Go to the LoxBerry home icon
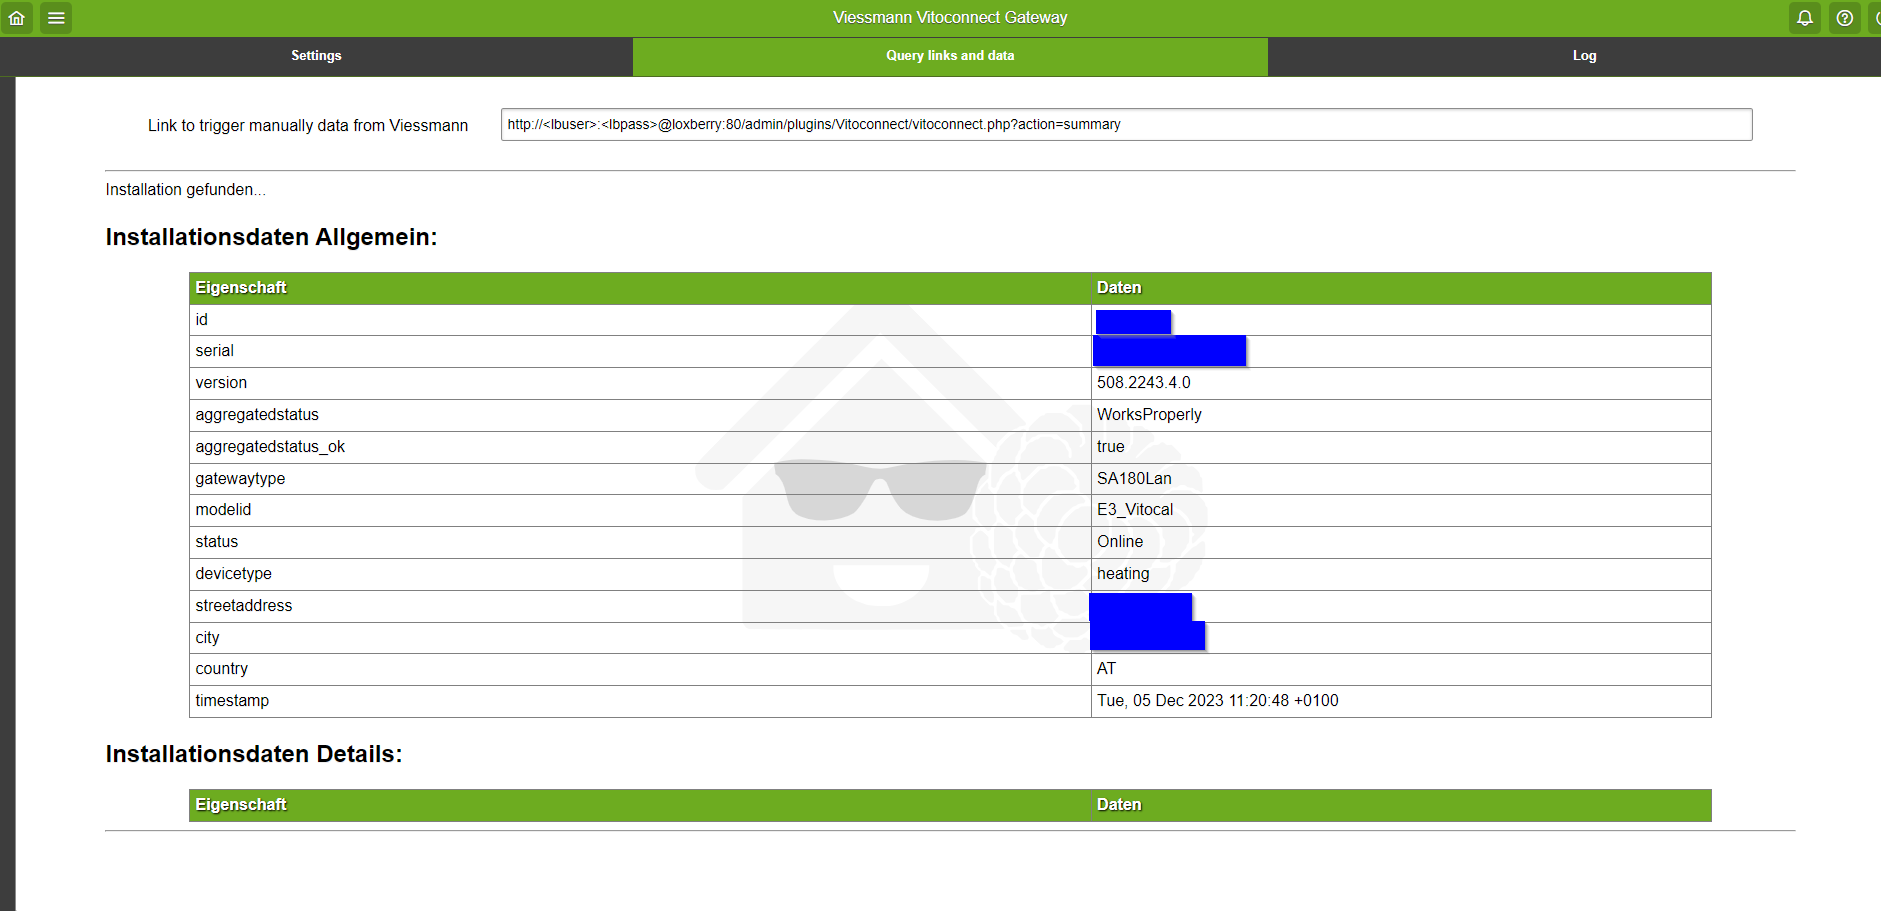This screenshot has width=1881, height=911. click(x=16, y=18)
